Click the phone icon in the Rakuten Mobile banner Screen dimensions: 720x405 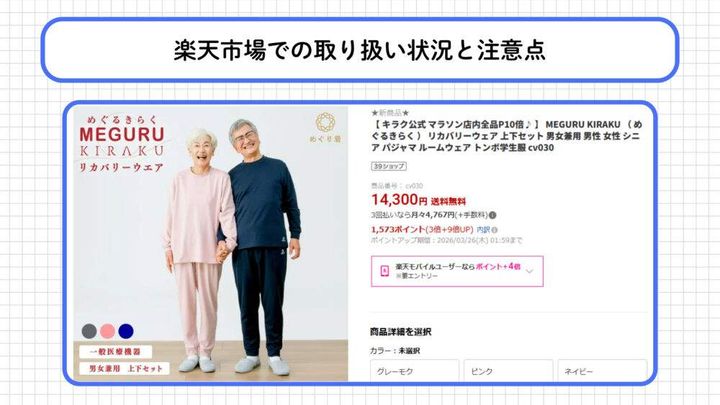384,271
